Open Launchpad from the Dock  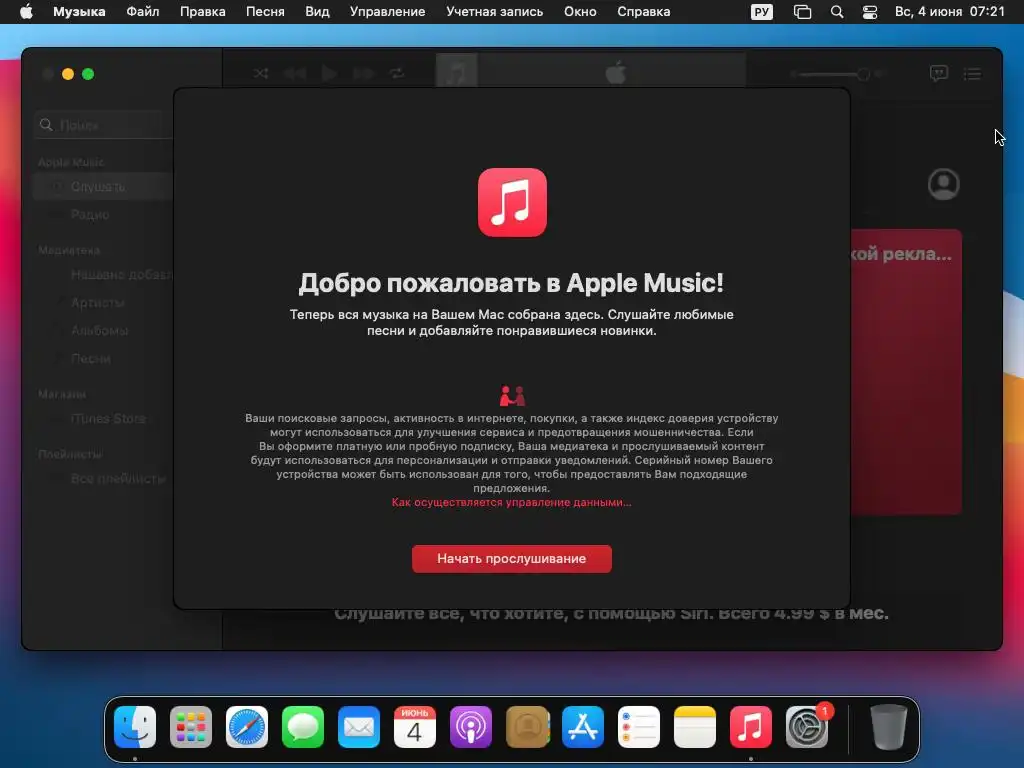pos(191,727)
